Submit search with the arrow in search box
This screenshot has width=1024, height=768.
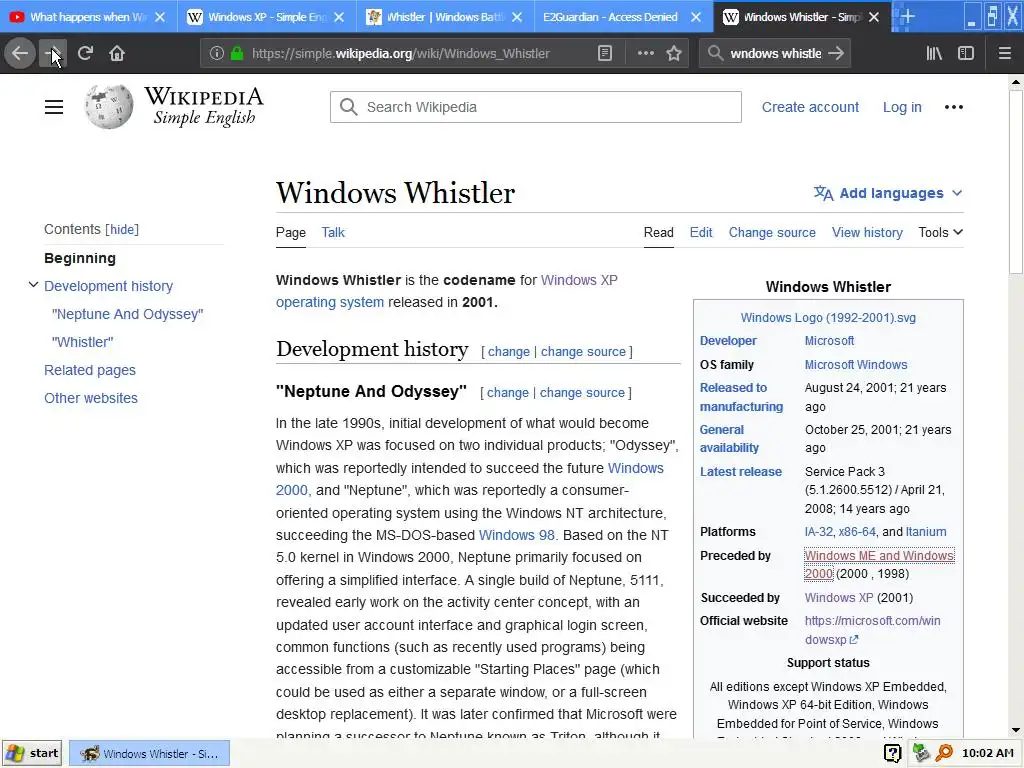(x=836, y=54)
